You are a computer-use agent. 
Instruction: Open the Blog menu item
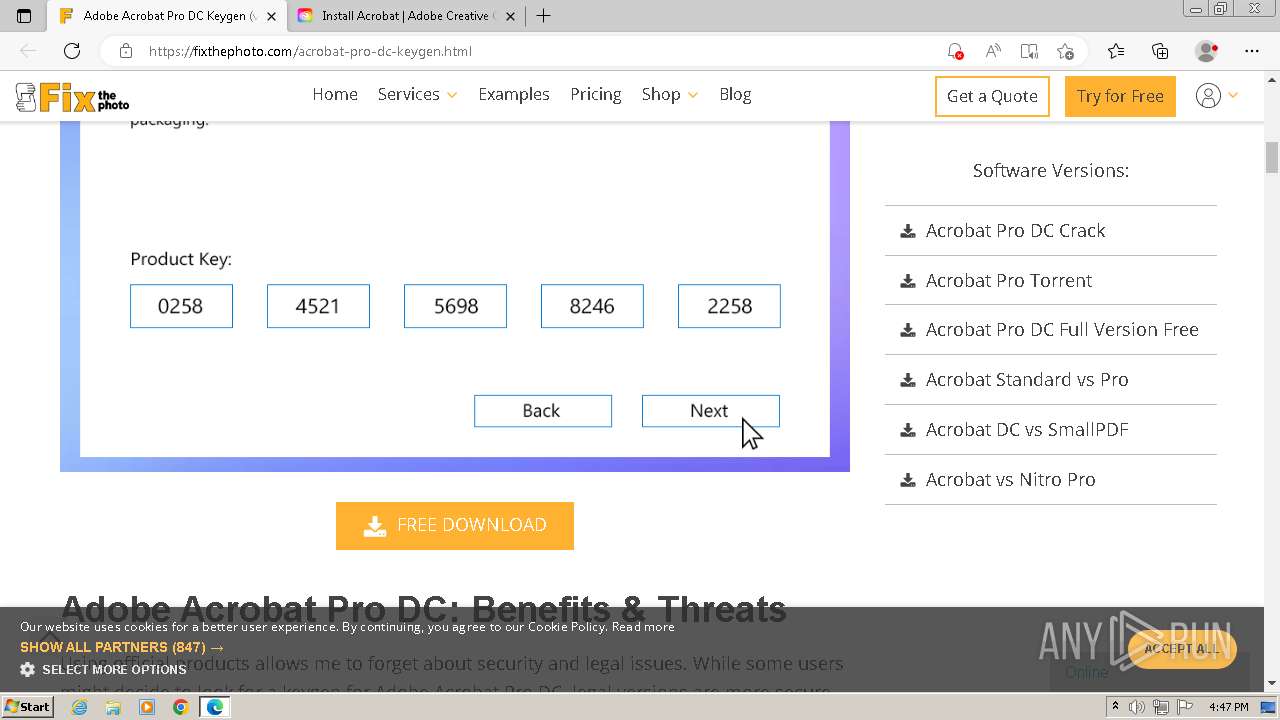[735, 94]
